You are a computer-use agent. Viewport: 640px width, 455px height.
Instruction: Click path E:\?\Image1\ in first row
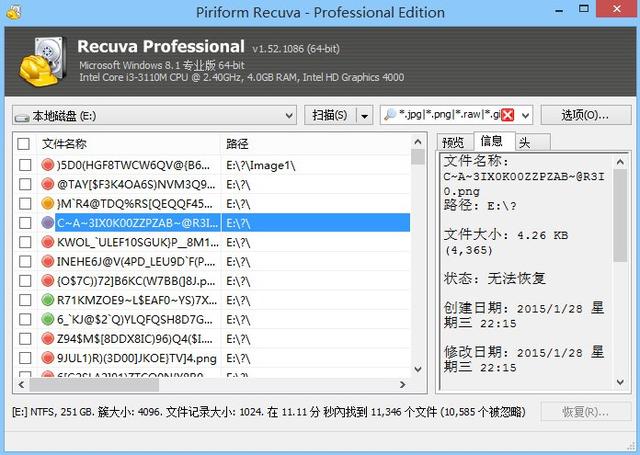261,165
